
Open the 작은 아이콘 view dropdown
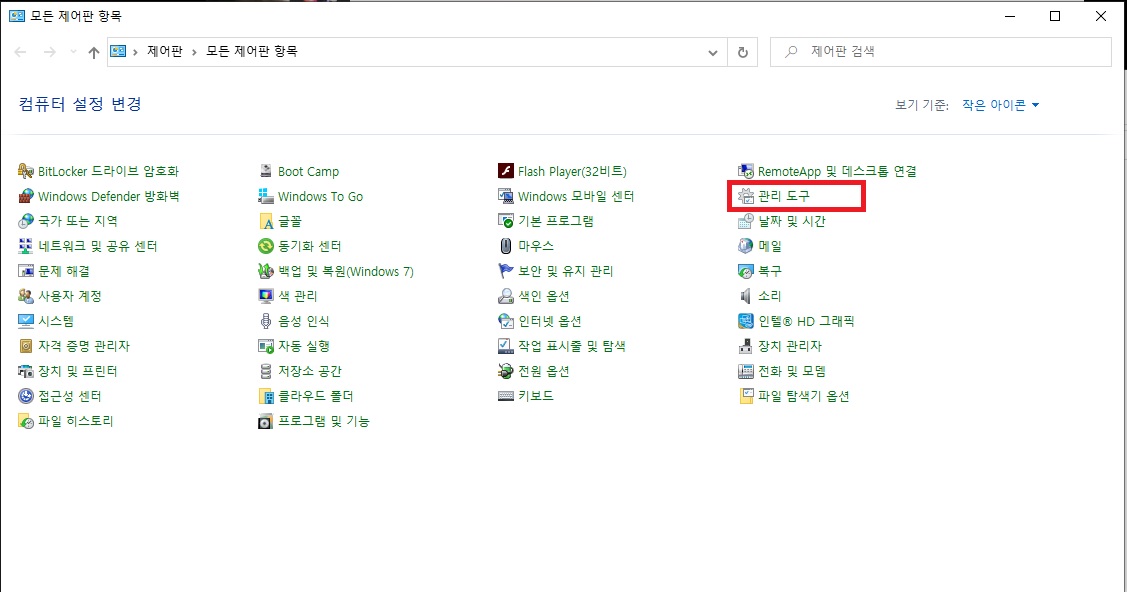coord(1000,105)
